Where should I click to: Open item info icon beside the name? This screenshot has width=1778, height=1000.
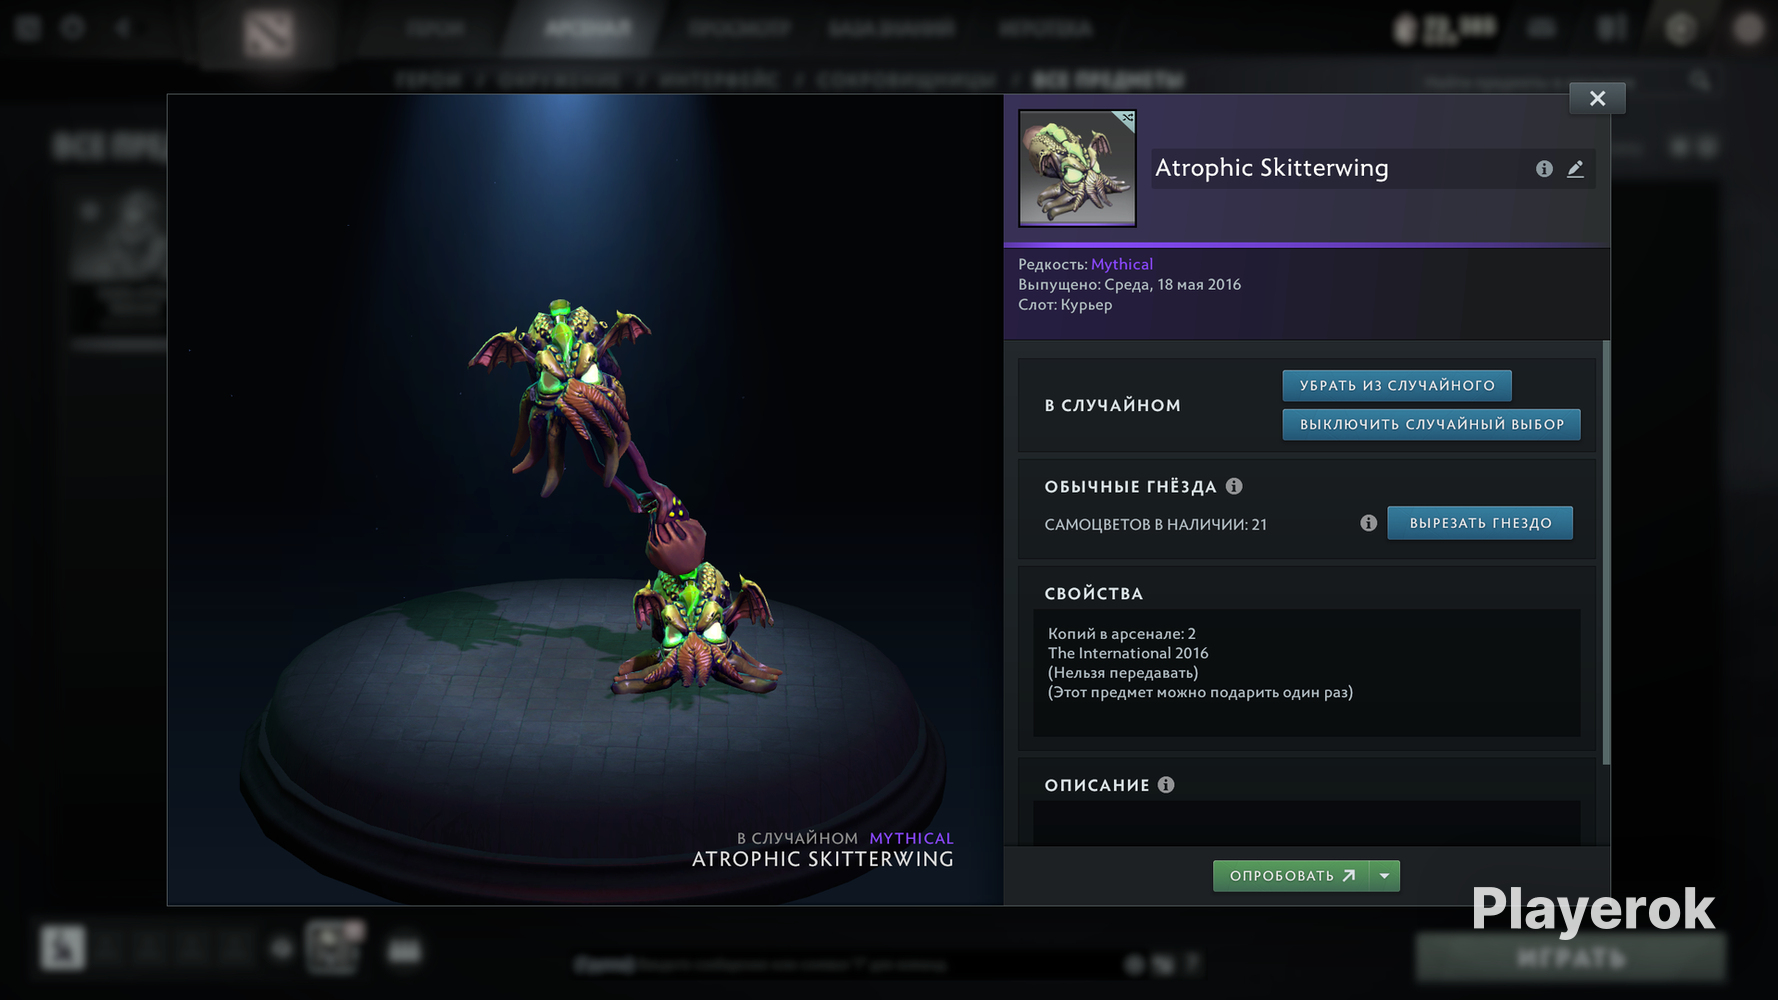[1544, 169]
